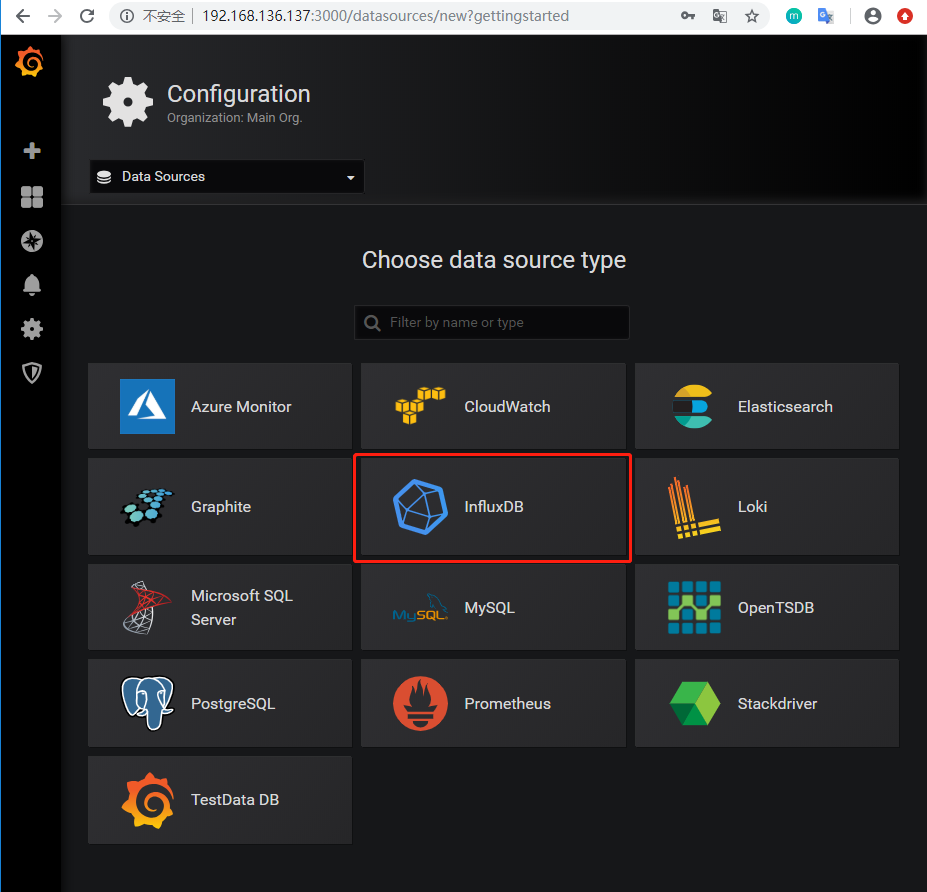Choose the Stackdriver label text
This screenshot has height=892, width=927.
point(777,703)
